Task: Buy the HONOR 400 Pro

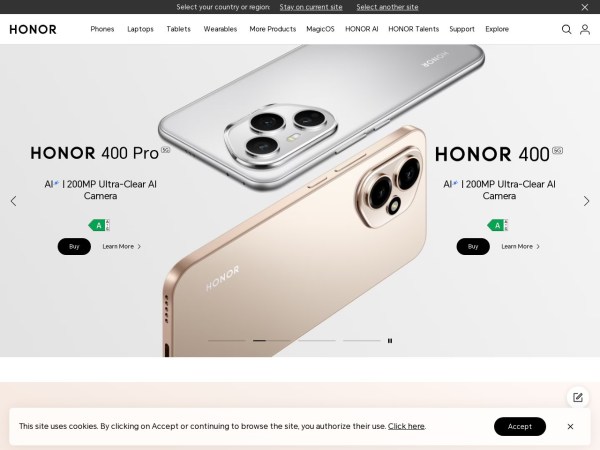Action: click(74, 246)
